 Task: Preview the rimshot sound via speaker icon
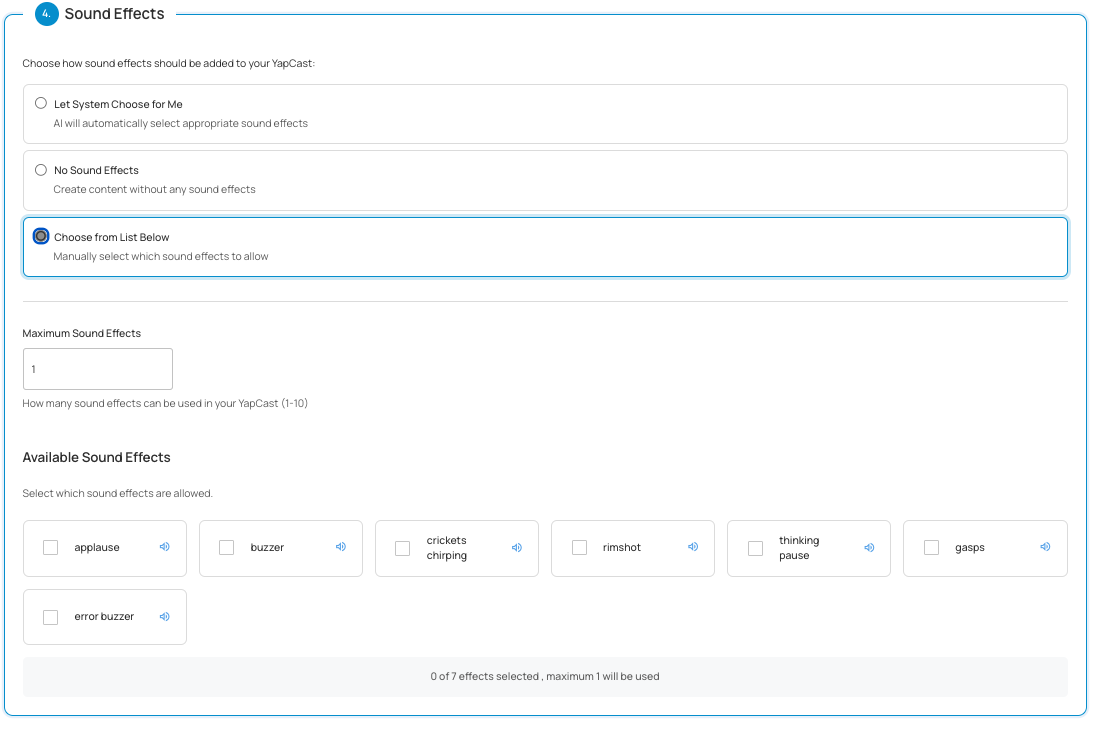[x=693, y=547]
